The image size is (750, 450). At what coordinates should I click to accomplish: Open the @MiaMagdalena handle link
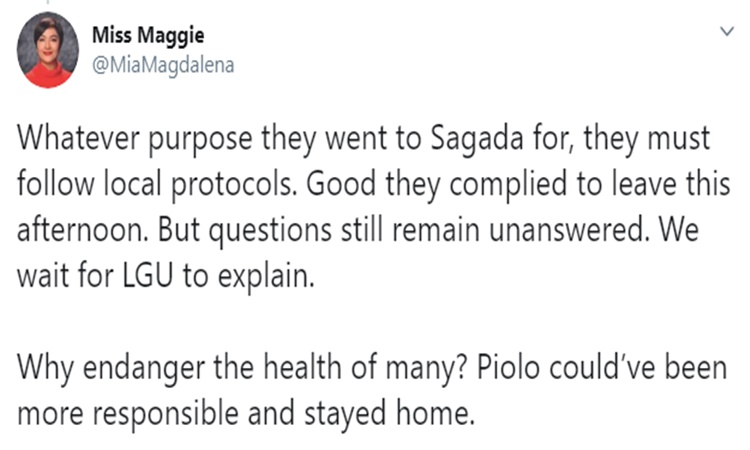[163, 66]
